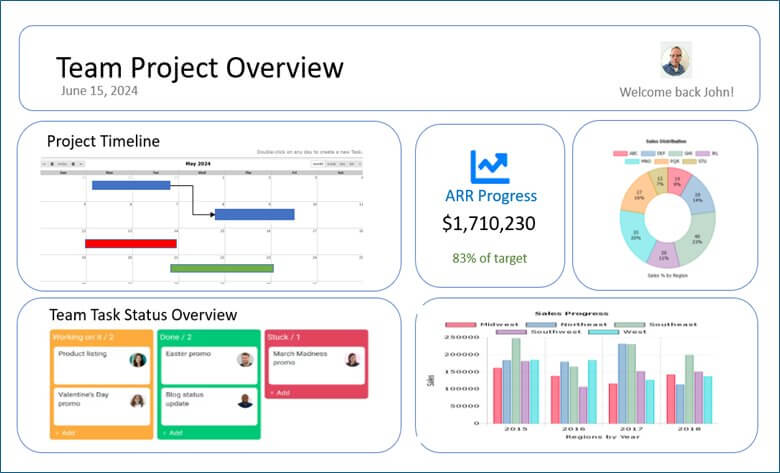Screen dimensions: 780x473
Task: Add a task under the Stuck column
Action: coord(280,394)
